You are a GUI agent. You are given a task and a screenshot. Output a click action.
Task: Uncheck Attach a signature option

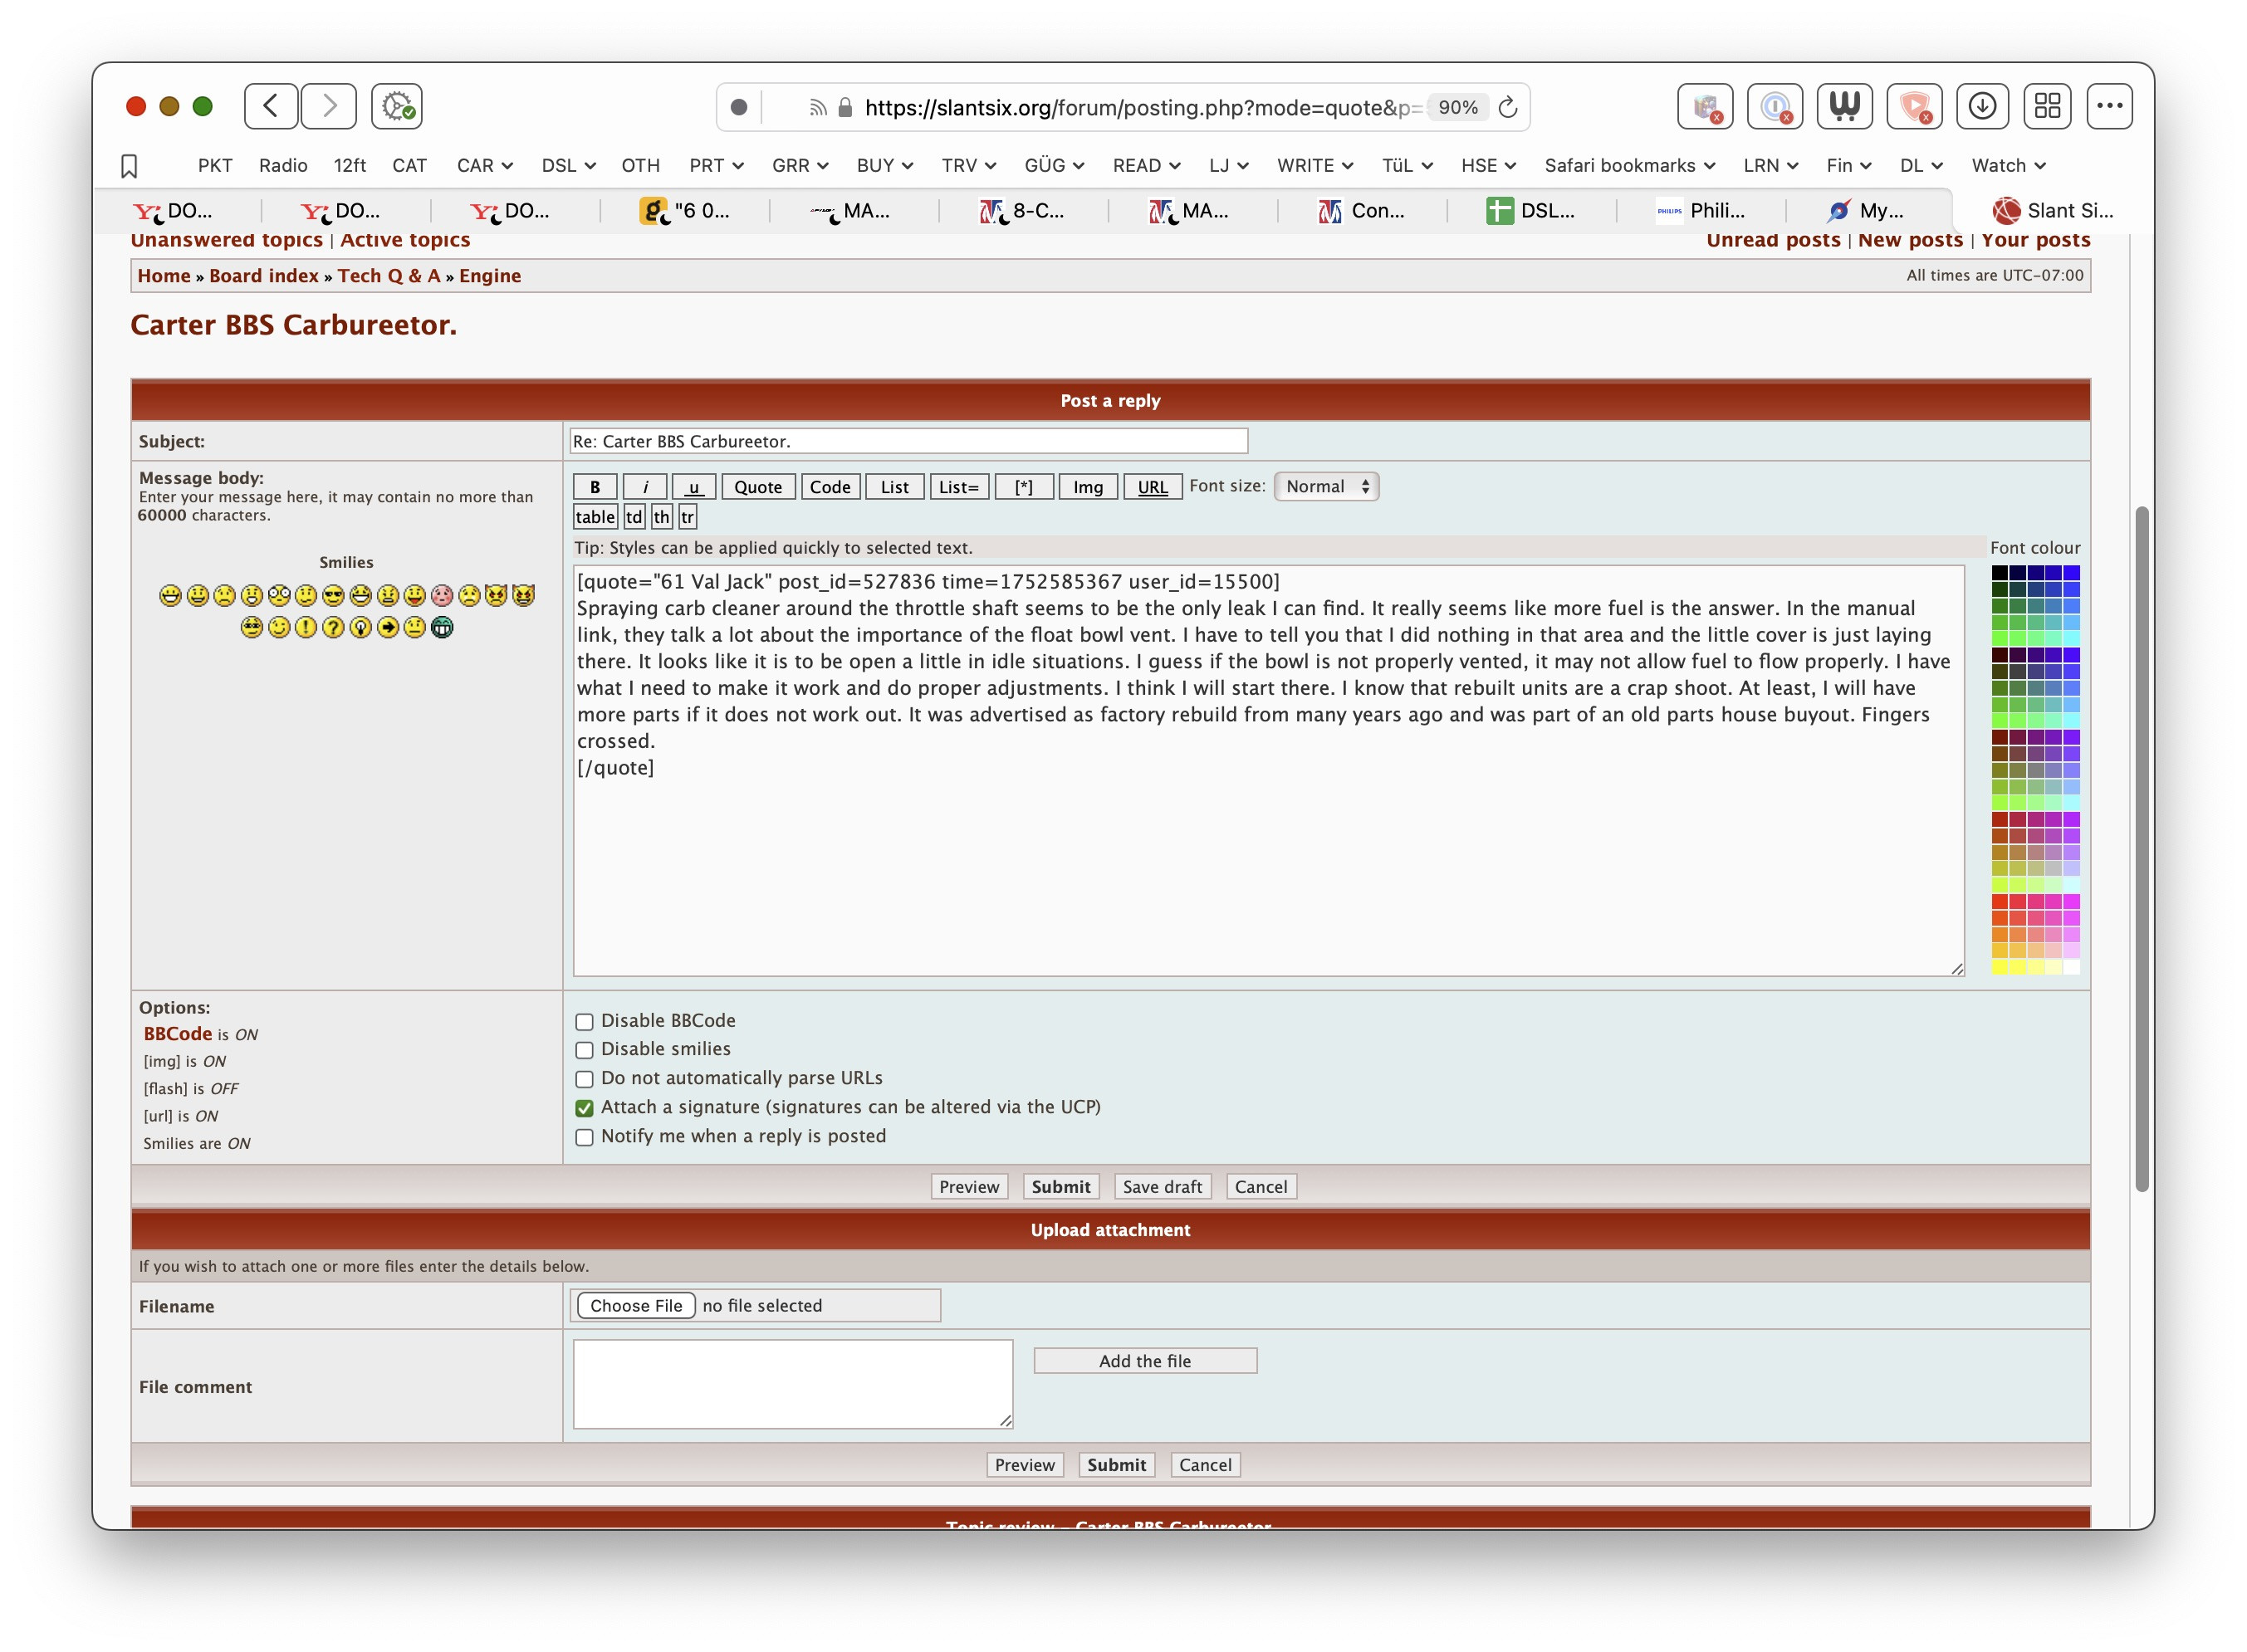[x=584, y=1107]
